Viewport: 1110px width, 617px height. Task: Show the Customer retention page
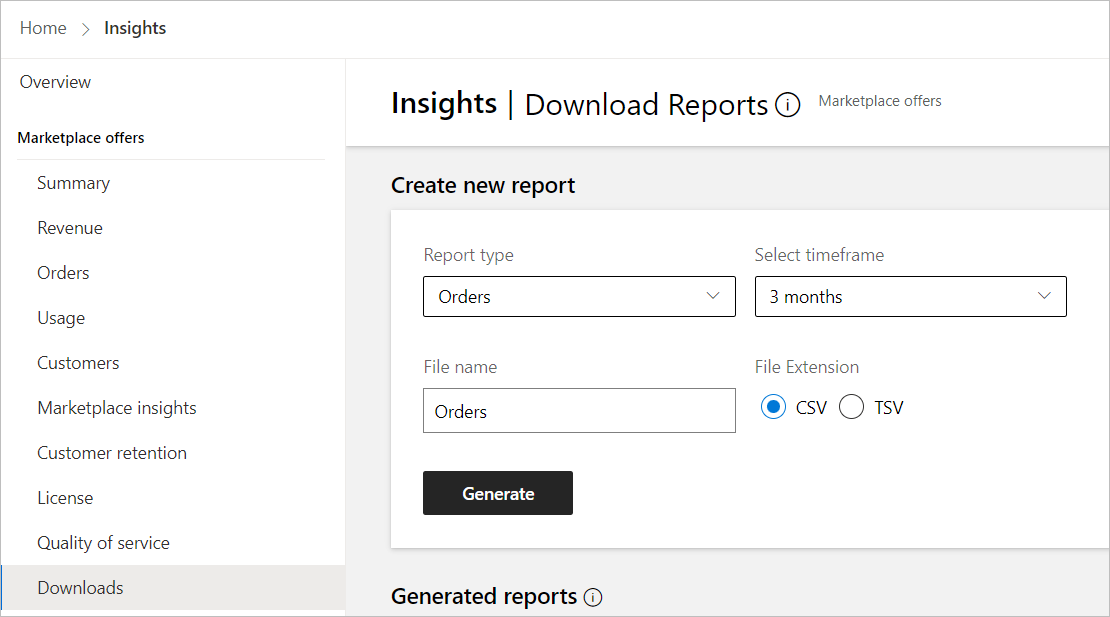pyautogui.click(x=112, y=453)
